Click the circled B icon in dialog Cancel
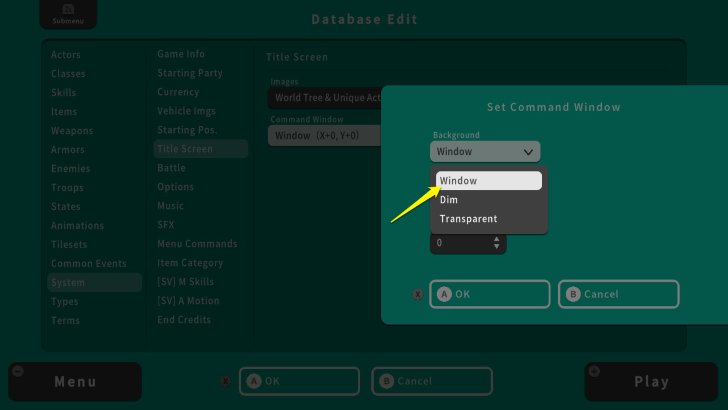This screenshot has height=410, width=728. tap(573, 295)
